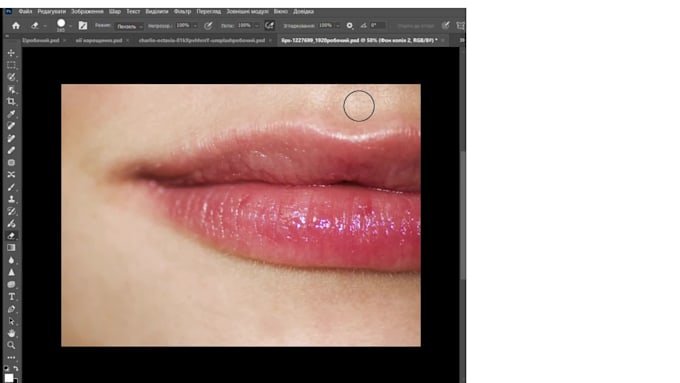Select the Gradient tool
Screen dimensions: 680x383
pos(11,248)
